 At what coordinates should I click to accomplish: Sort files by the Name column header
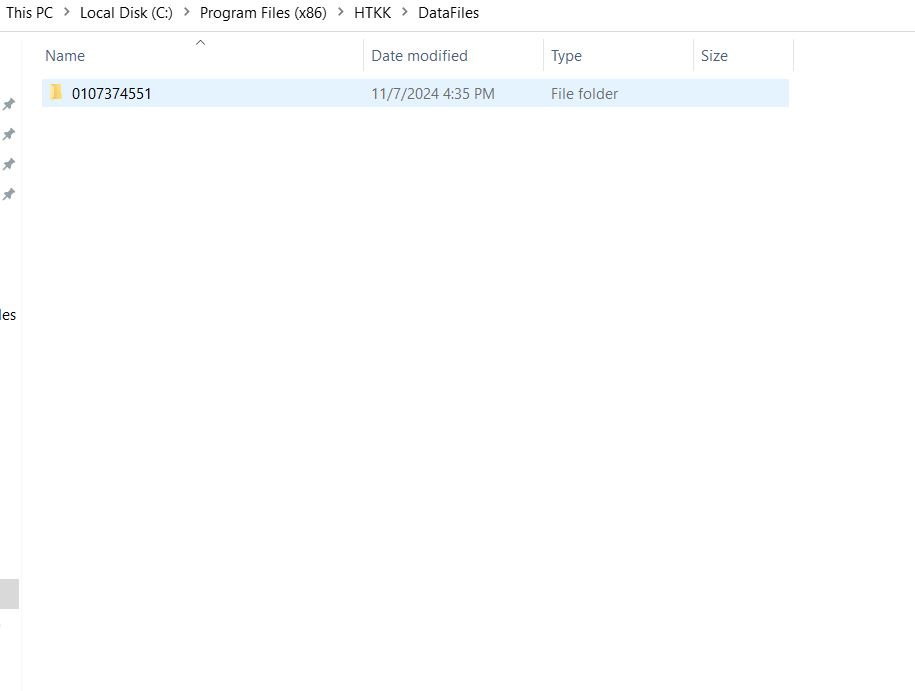coord(65,56)
